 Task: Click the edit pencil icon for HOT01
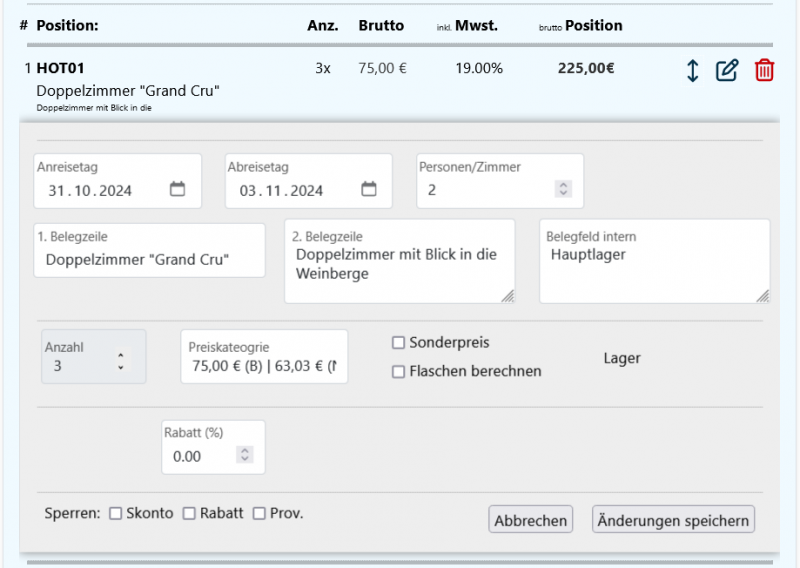tap(727, 71)
